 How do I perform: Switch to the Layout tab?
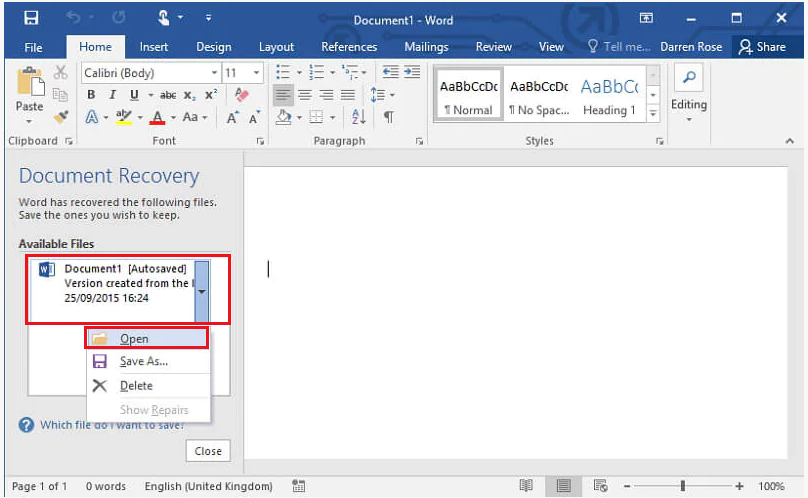point(276,47)
